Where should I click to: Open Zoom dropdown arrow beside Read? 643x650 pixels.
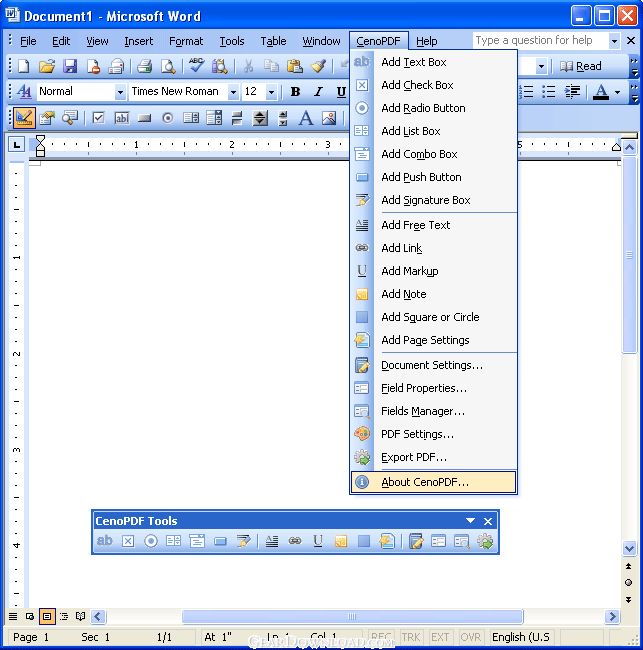tap(541, 66)
